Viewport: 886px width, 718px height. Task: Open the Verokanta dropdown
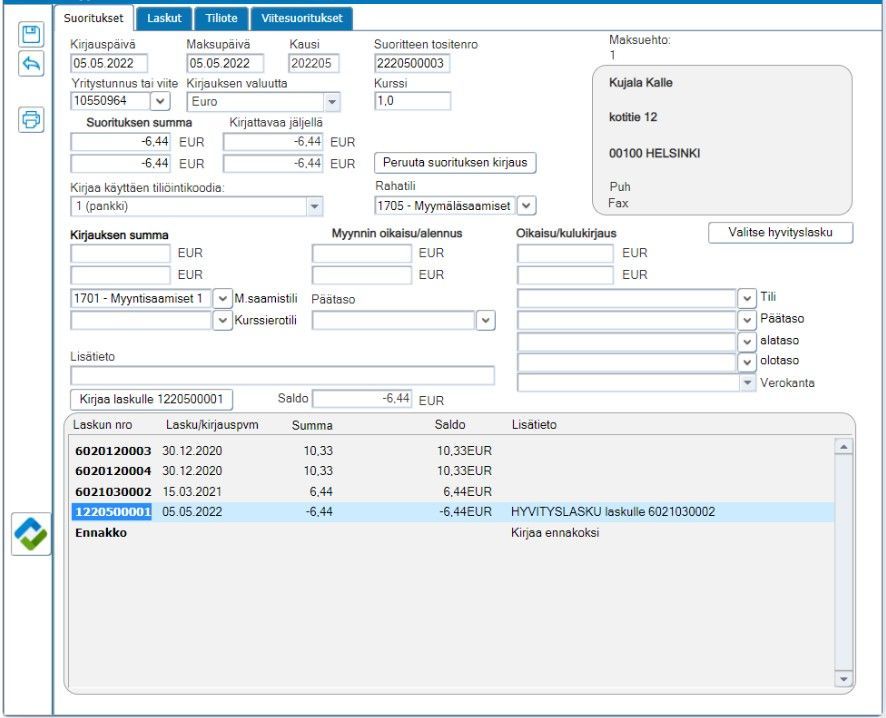tap(747, 383)
